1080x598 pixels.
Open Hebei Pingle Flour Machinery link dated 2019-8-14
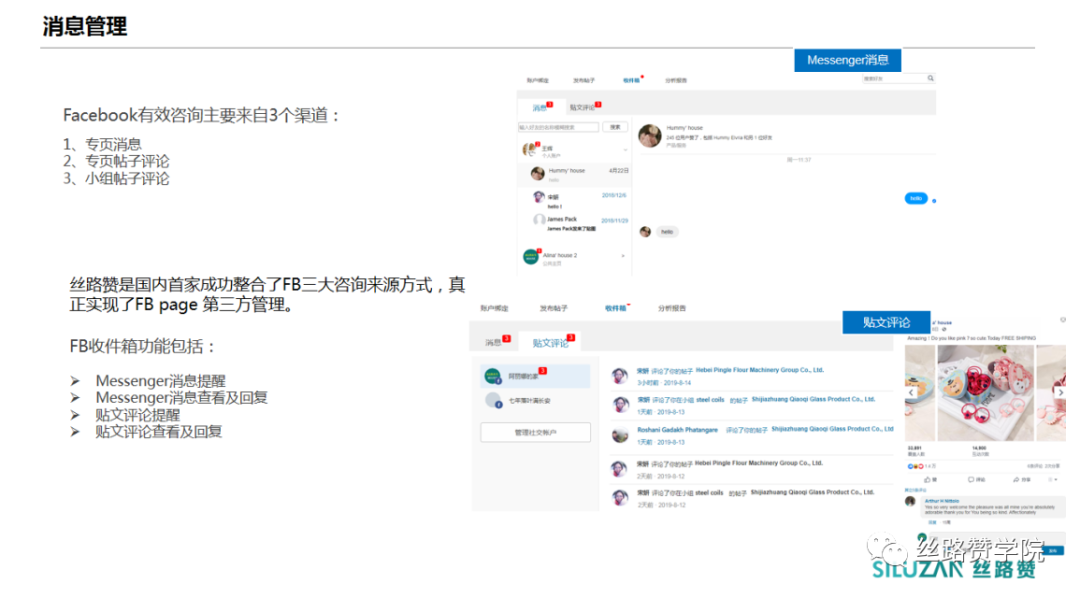760,370
